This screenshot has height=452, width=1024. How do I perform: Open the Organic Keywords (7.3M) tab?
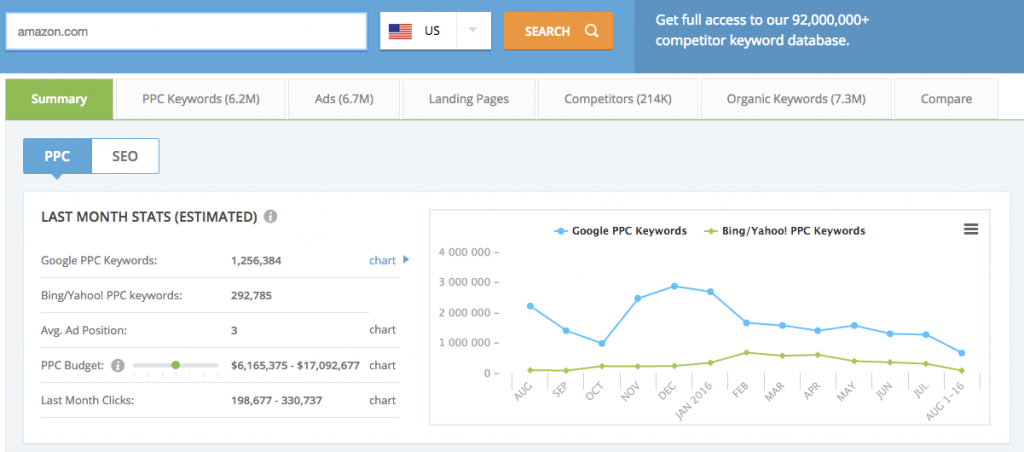pos(795,99)
